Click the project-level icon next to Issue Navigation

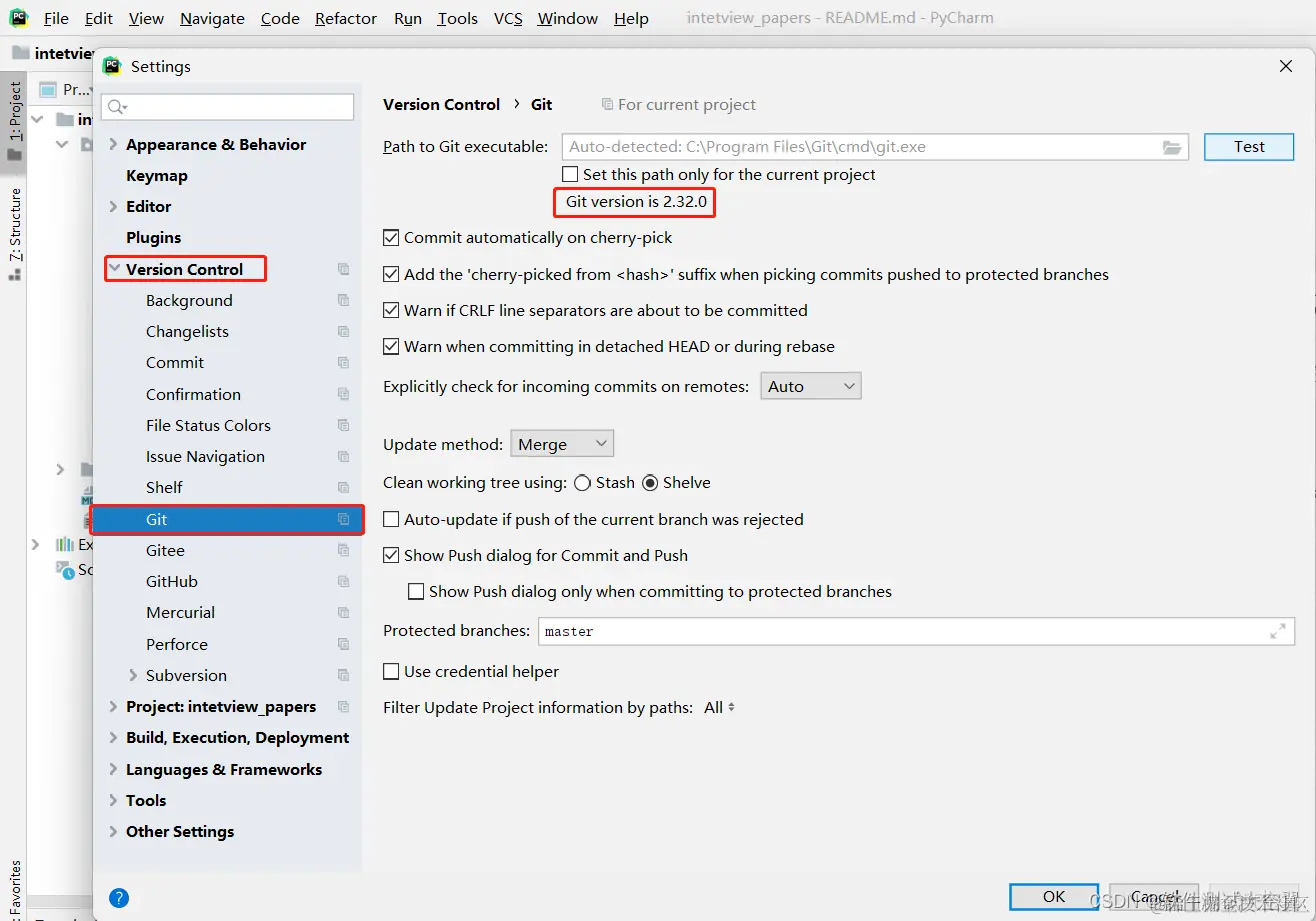pos(343,457)
